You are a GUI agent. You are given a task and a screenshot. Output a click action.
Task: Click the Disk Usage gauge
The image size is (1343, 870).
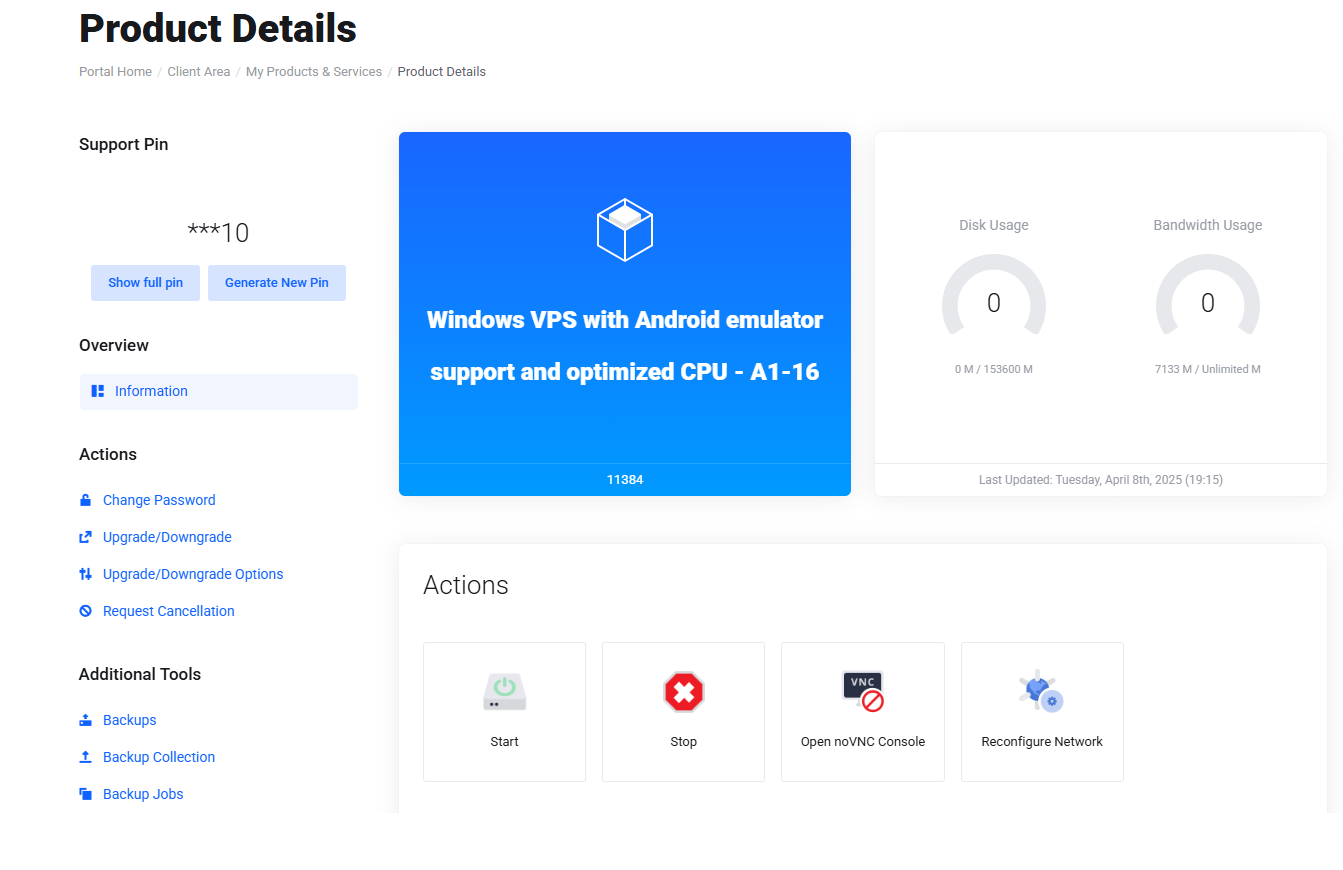tap(994, 295)
